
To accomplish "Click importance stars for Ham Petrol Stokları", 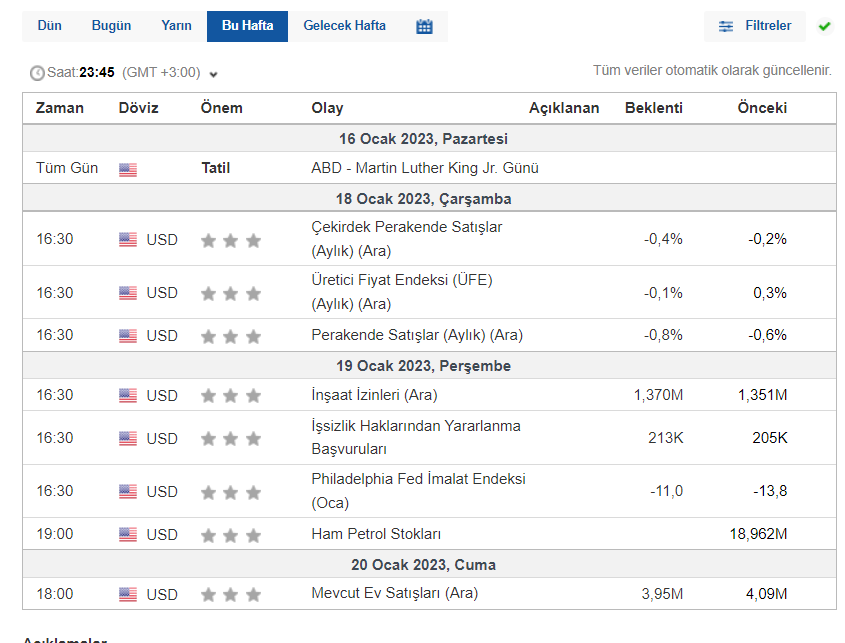I will (x=231, y=535).
